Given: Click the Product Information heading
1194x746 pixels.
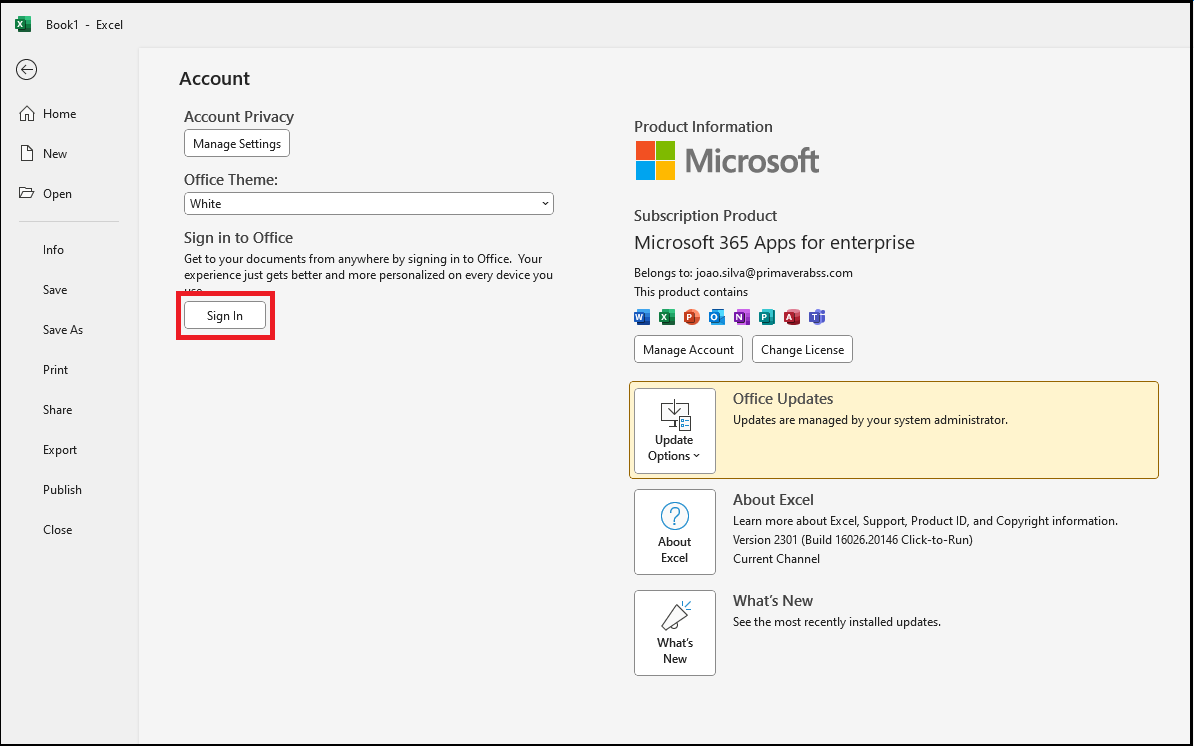Looking at the screenshot, I should coord(703,126).
